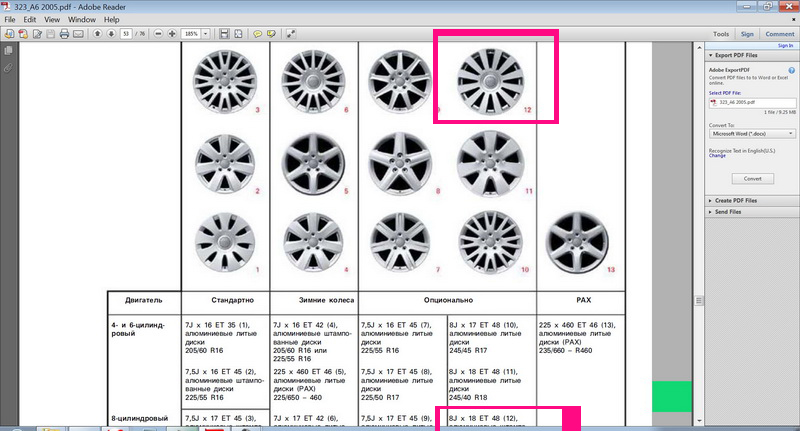The height and width of the screenshot is (431, 800).
Task: Go to previous page with up arrow
Action: 97,34
